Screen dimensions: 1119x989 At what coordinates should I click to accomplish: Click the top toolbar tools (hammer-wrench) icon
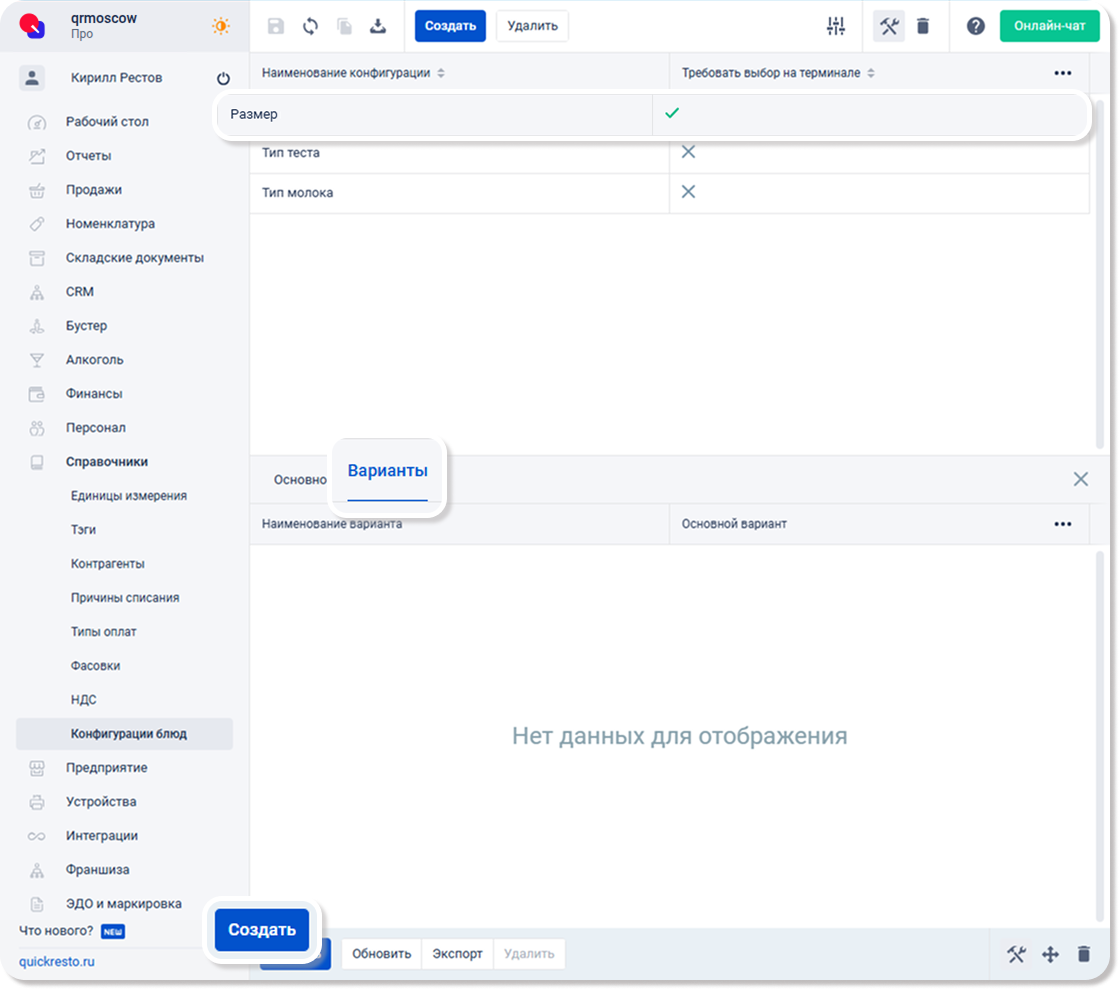click(888, 26)
